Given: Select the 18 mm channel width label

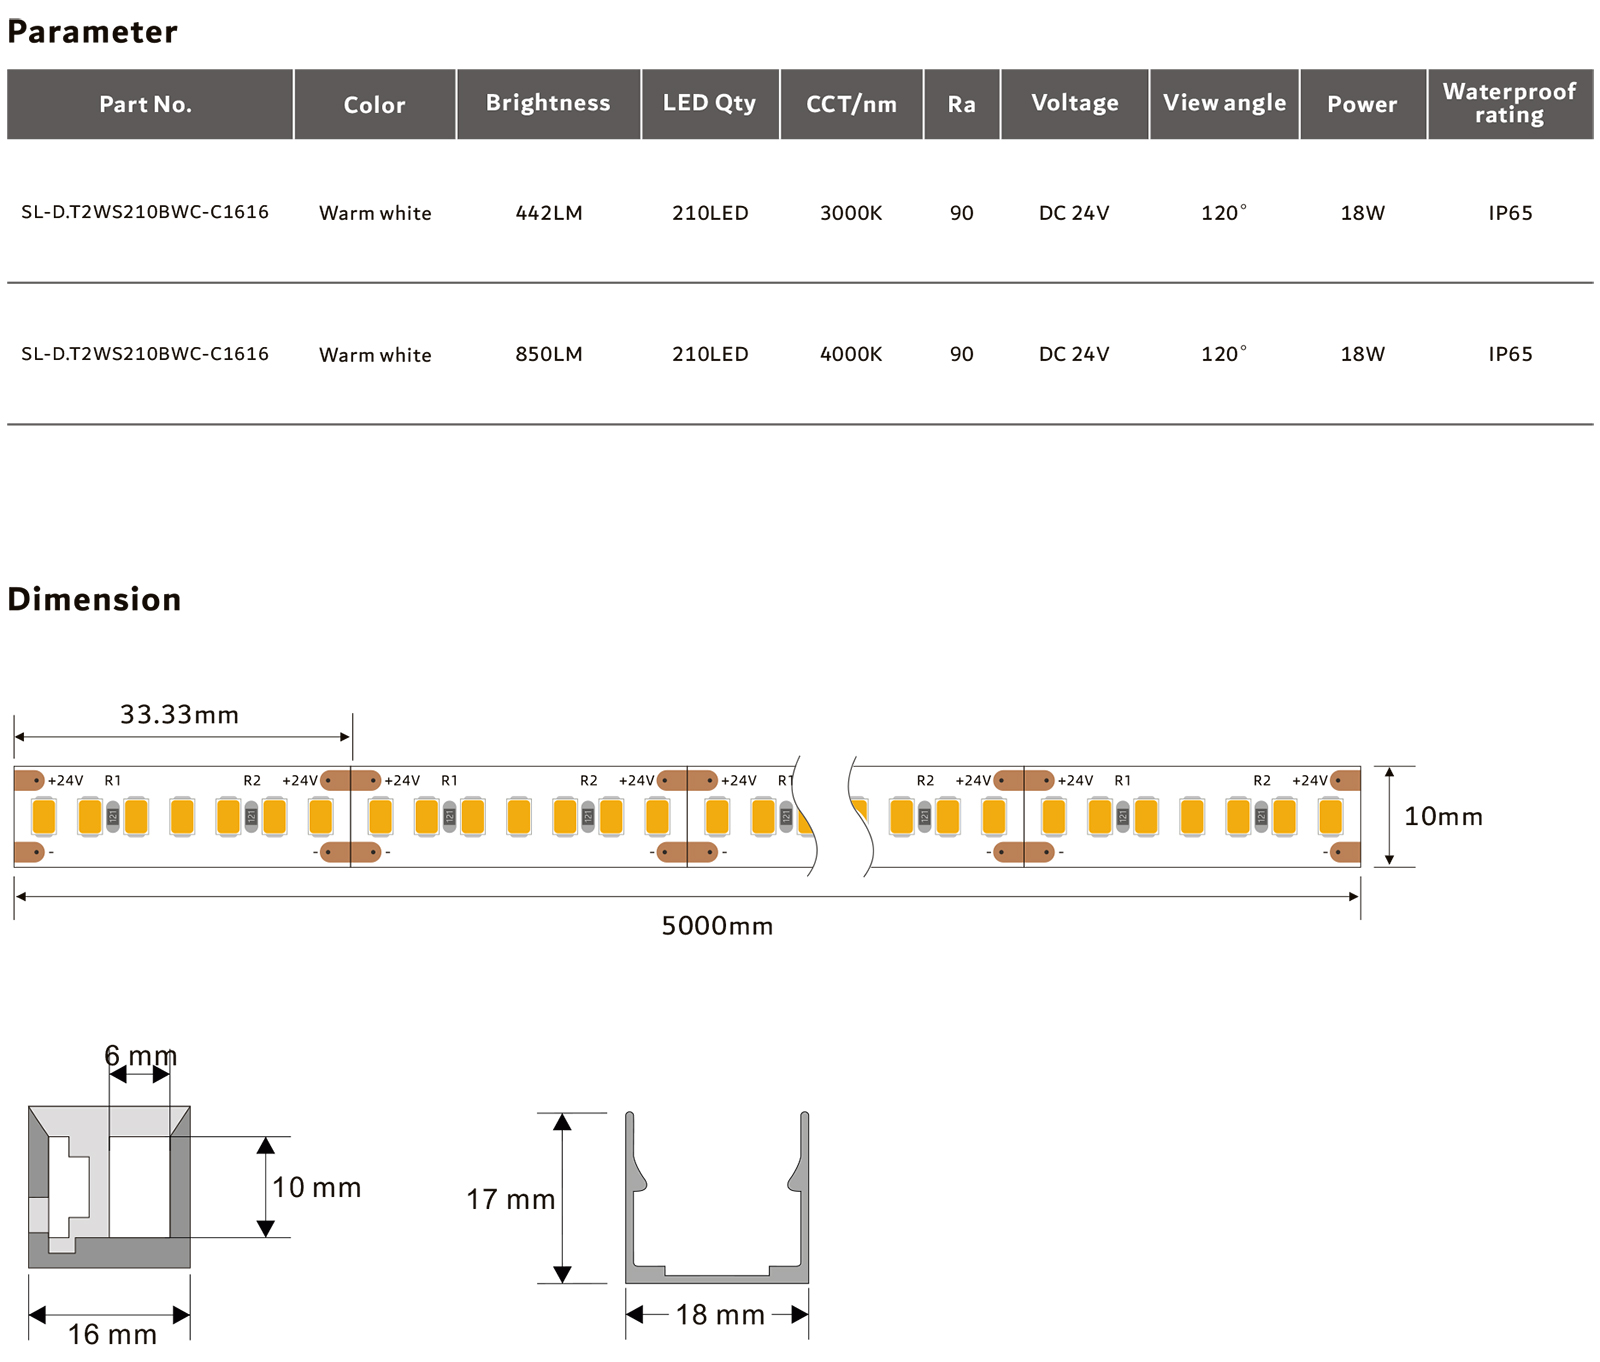Looking at the screenshot, I should pos(719,1314).
